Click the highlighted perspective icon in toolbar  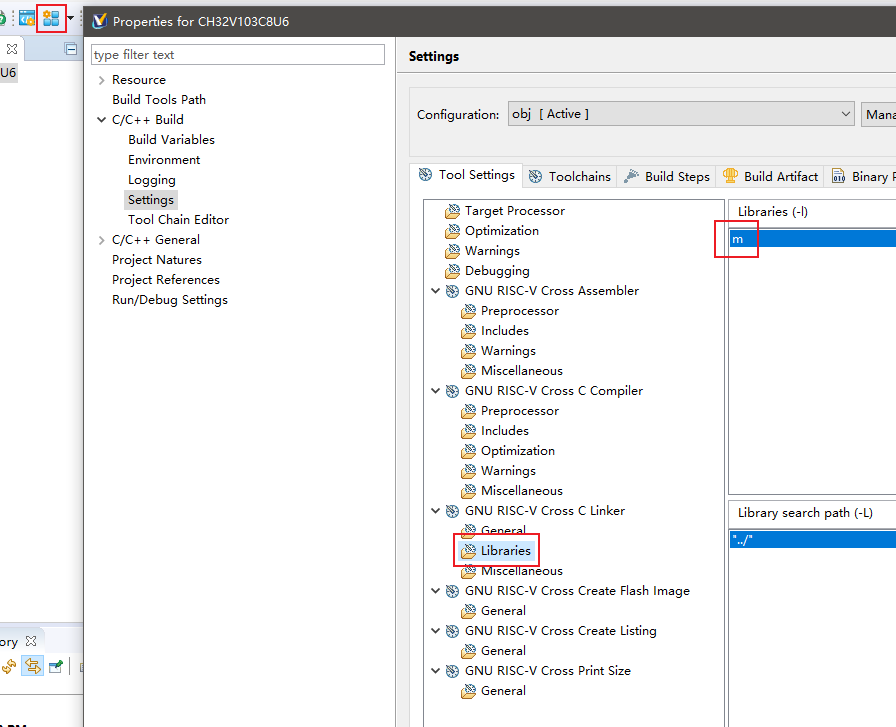tap(51, 18)
